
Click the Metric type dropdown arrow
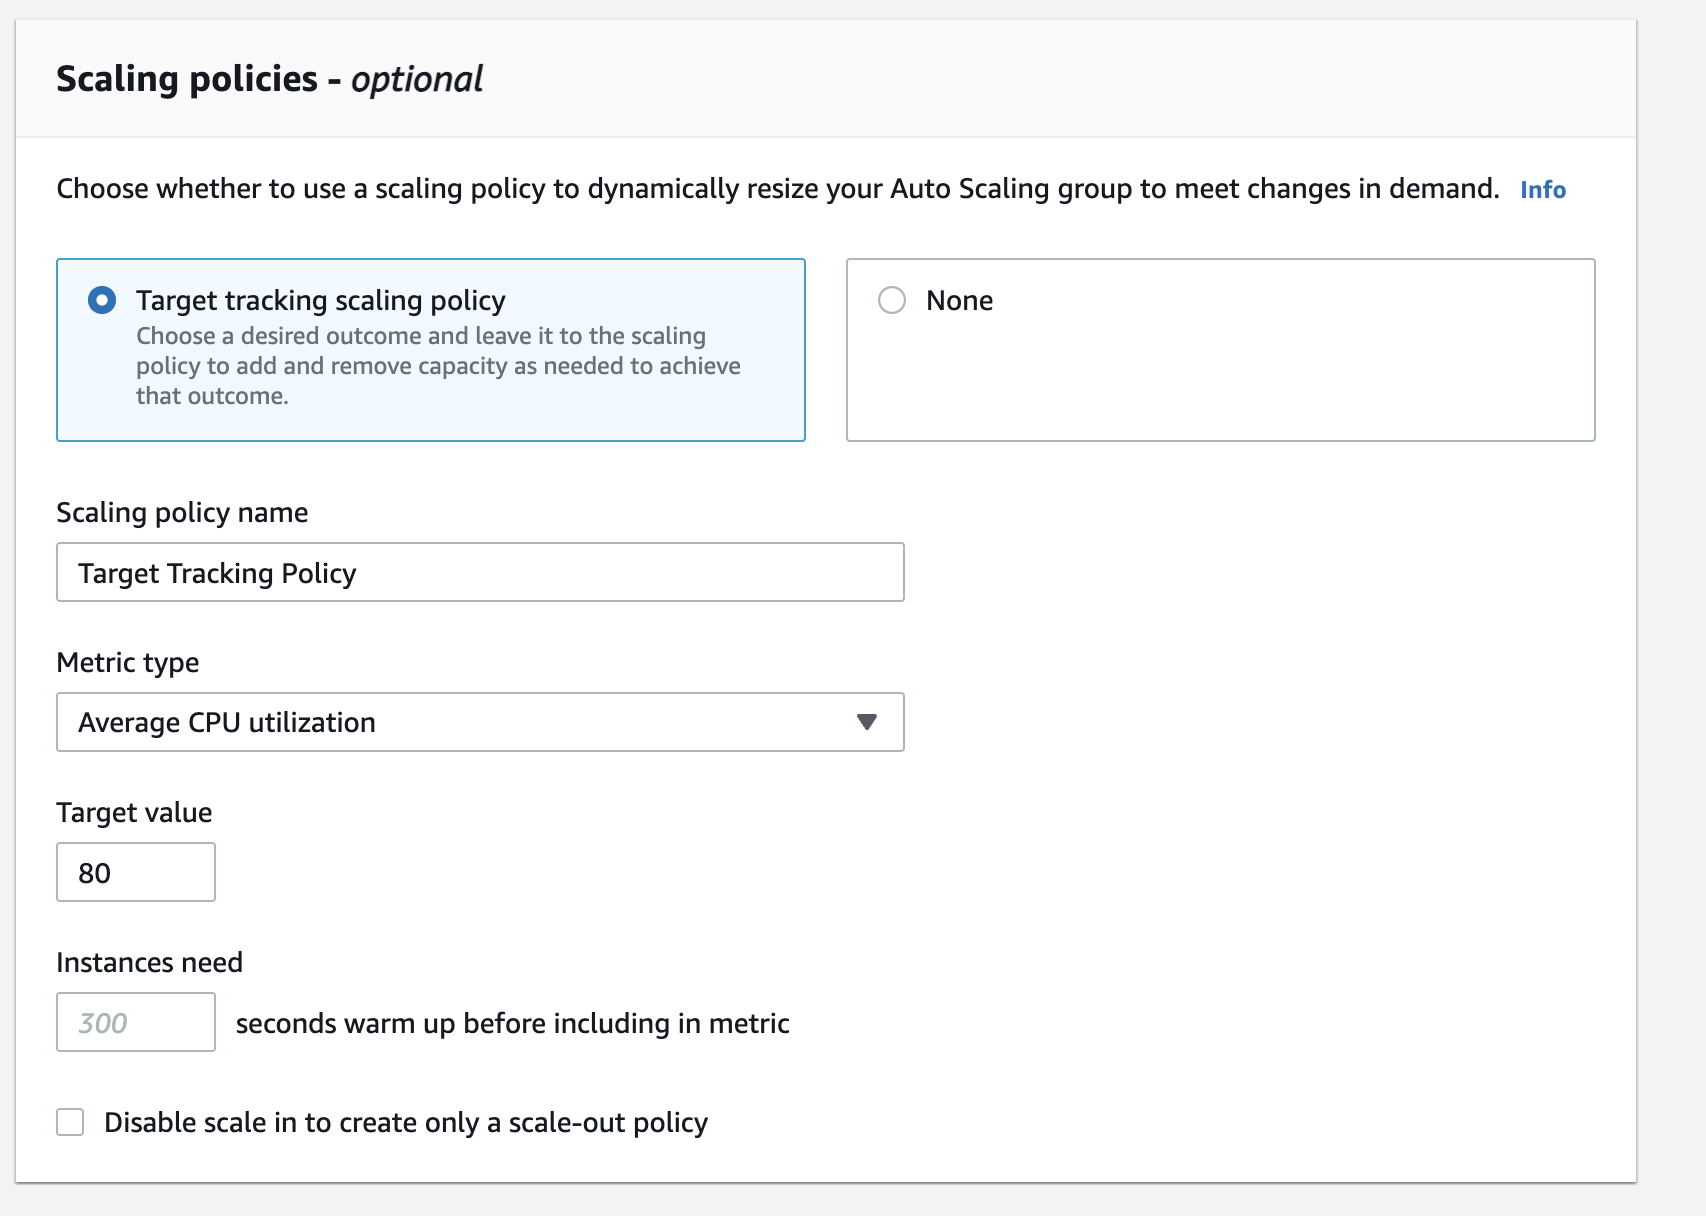click(866, 722)
